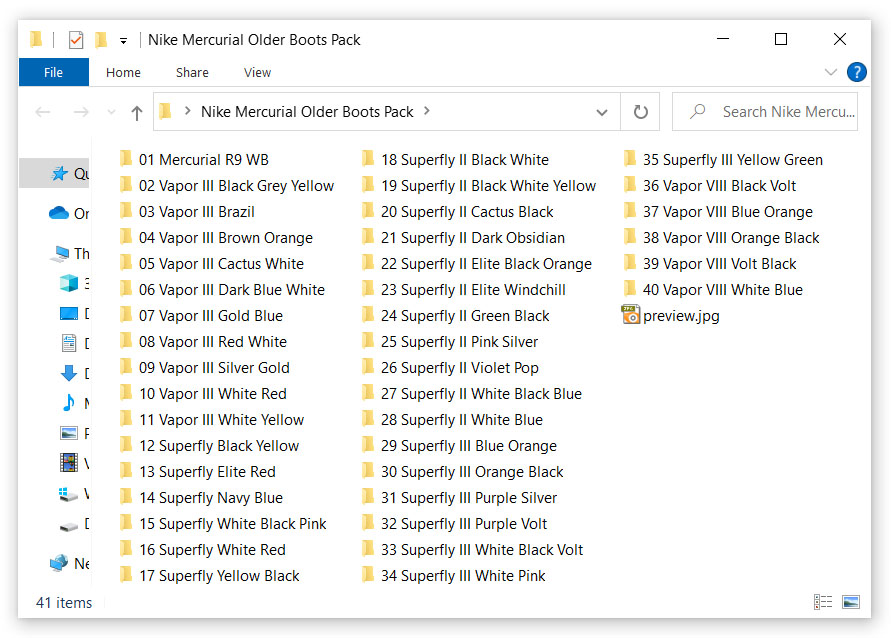Select folder 07 Vapor III Gold Blue
Viewport: 891px width, 638px height.
point(201,315)
